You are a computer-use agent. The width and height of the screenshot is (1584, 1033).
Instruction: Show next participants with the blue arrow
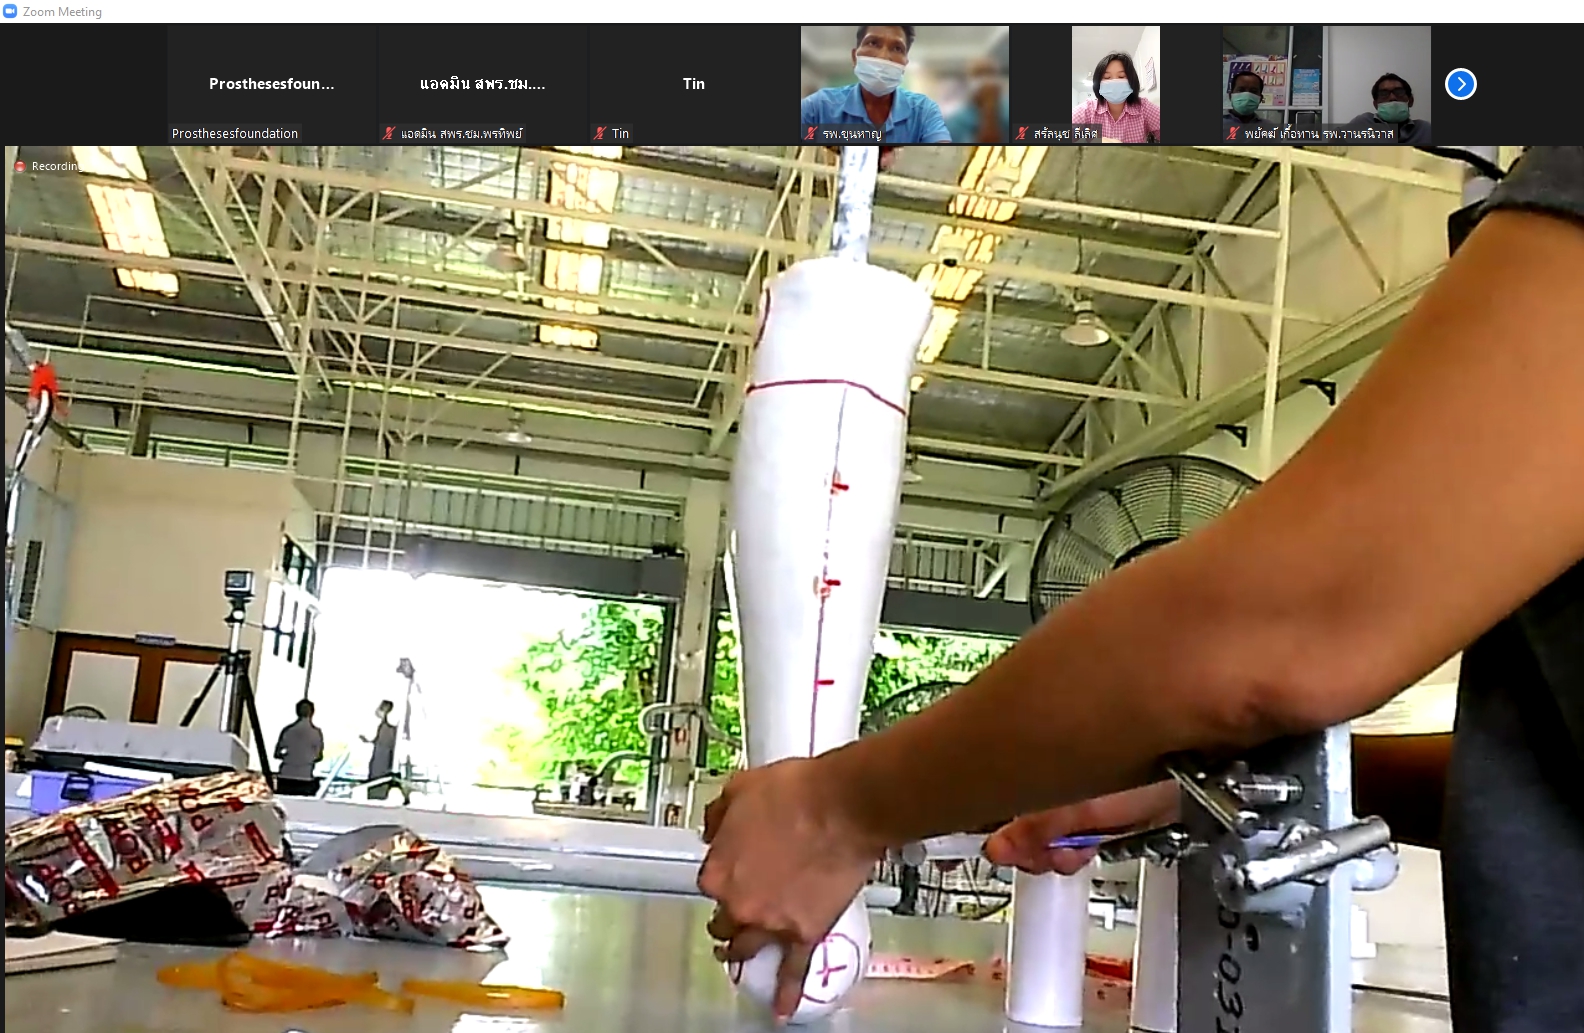(1460, 84)
